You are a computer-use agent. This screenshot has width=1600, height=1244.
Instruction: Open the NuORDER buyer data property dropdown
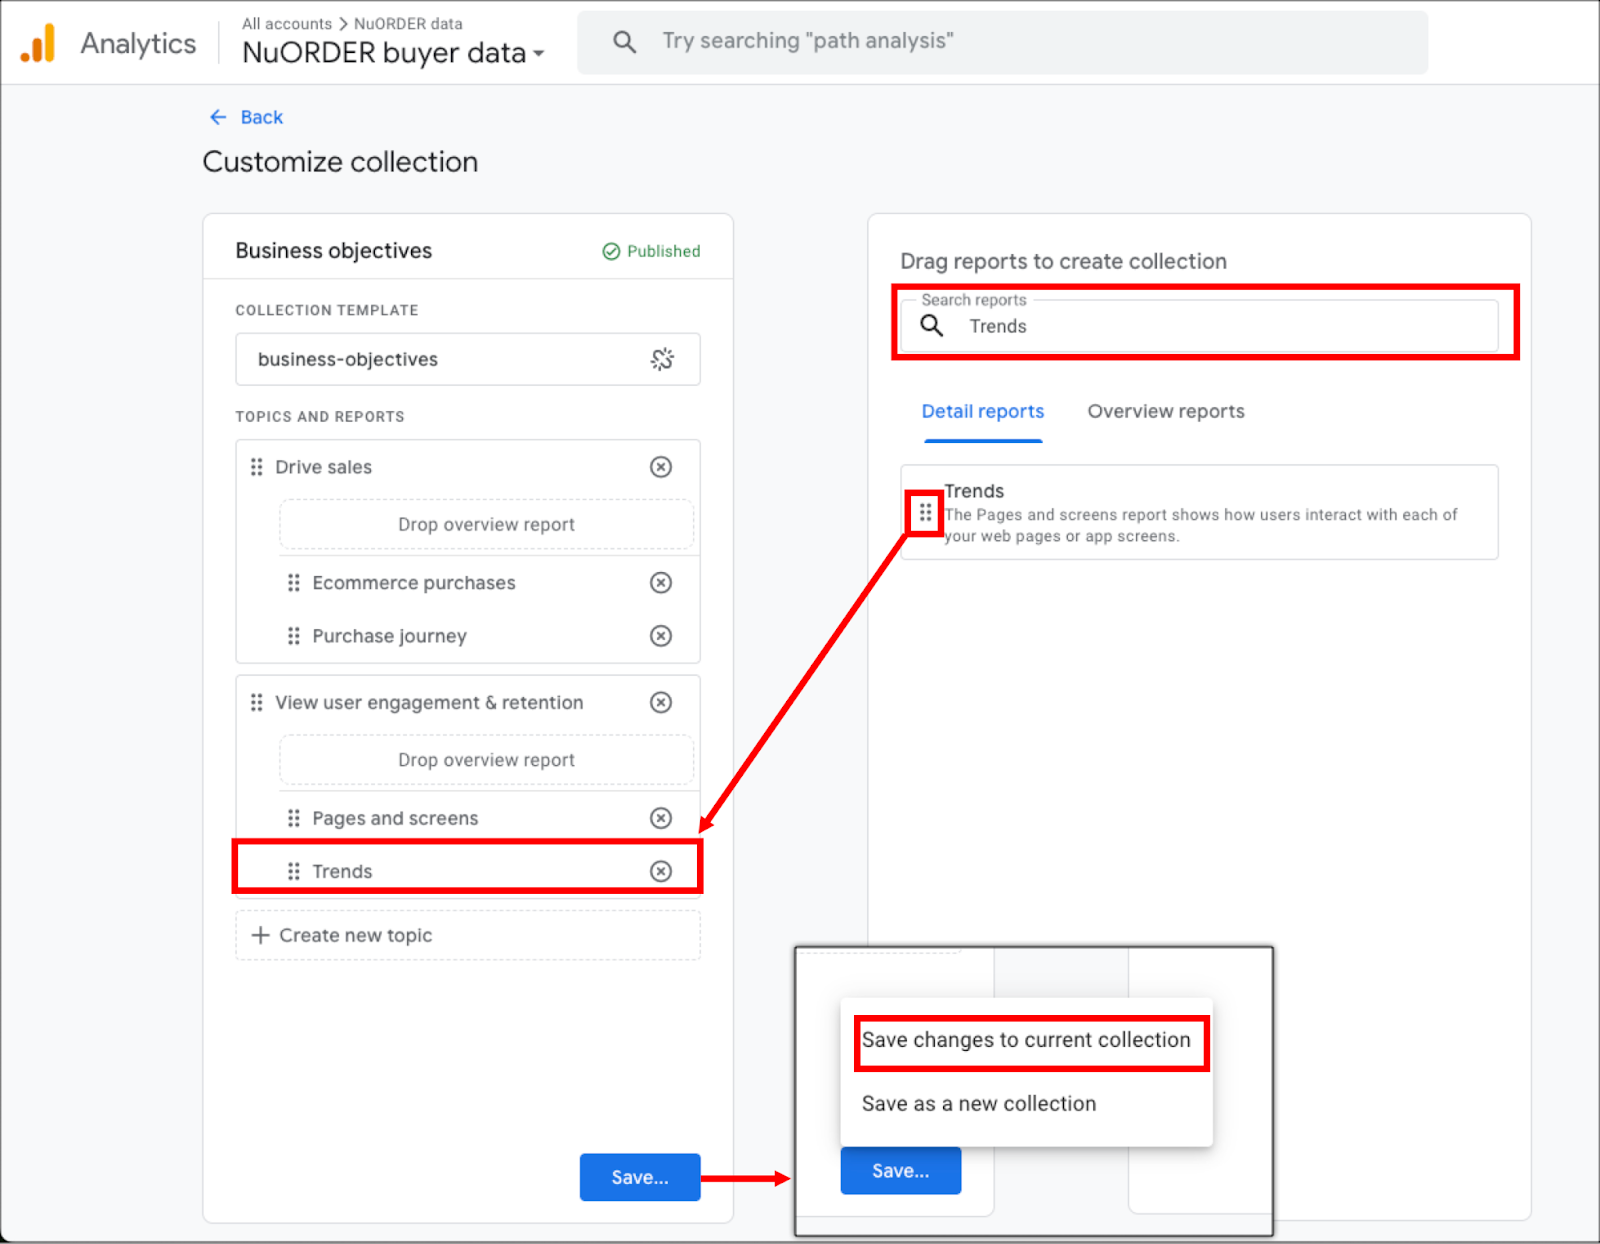[394, 53]
